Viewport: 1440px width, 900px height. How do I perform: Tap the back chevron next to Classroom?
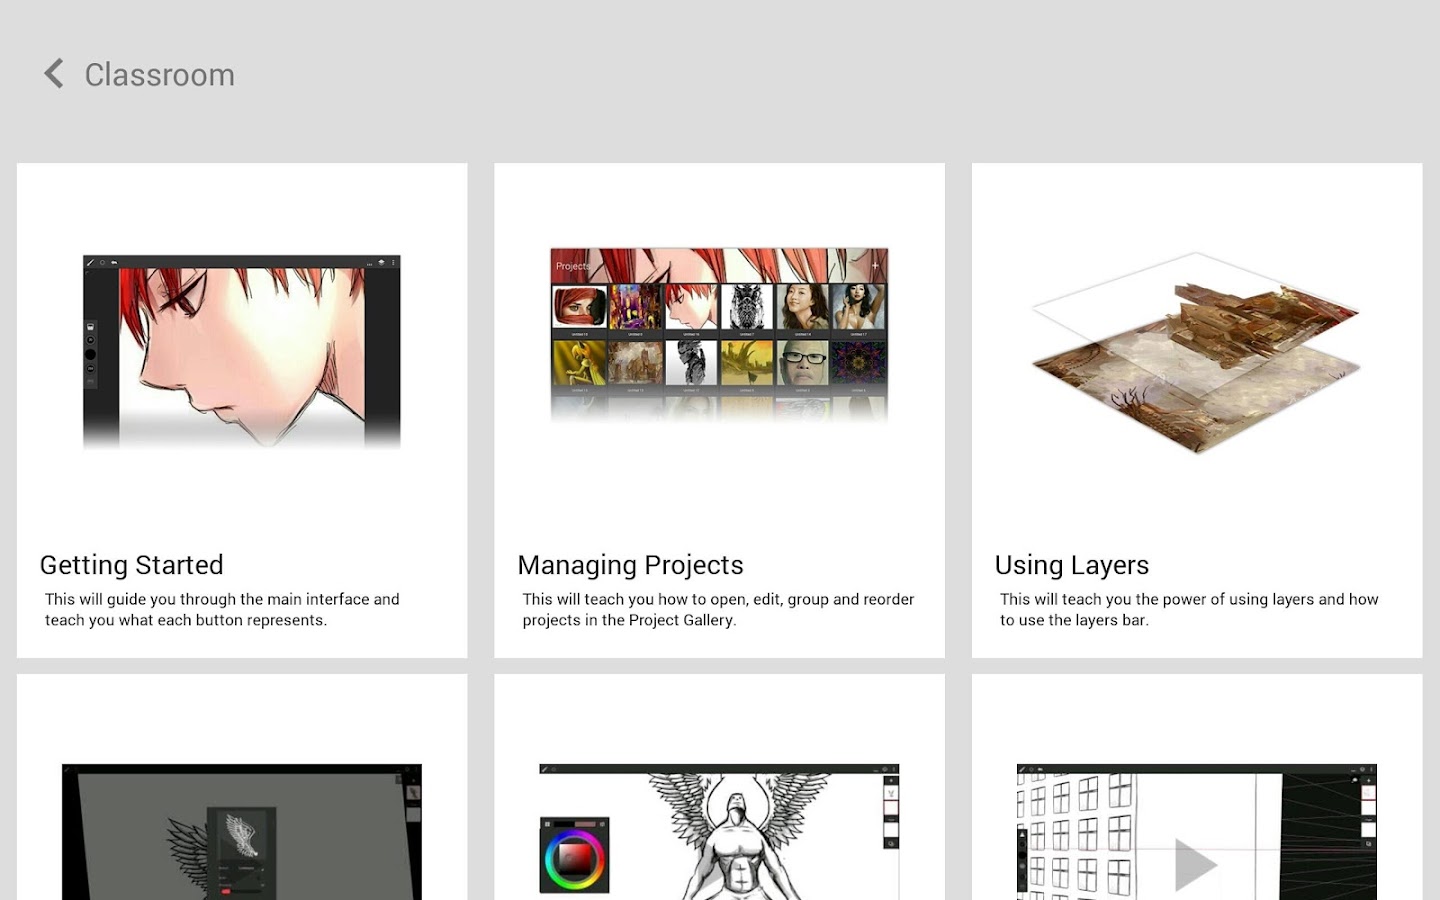click(x=52, y=73)
